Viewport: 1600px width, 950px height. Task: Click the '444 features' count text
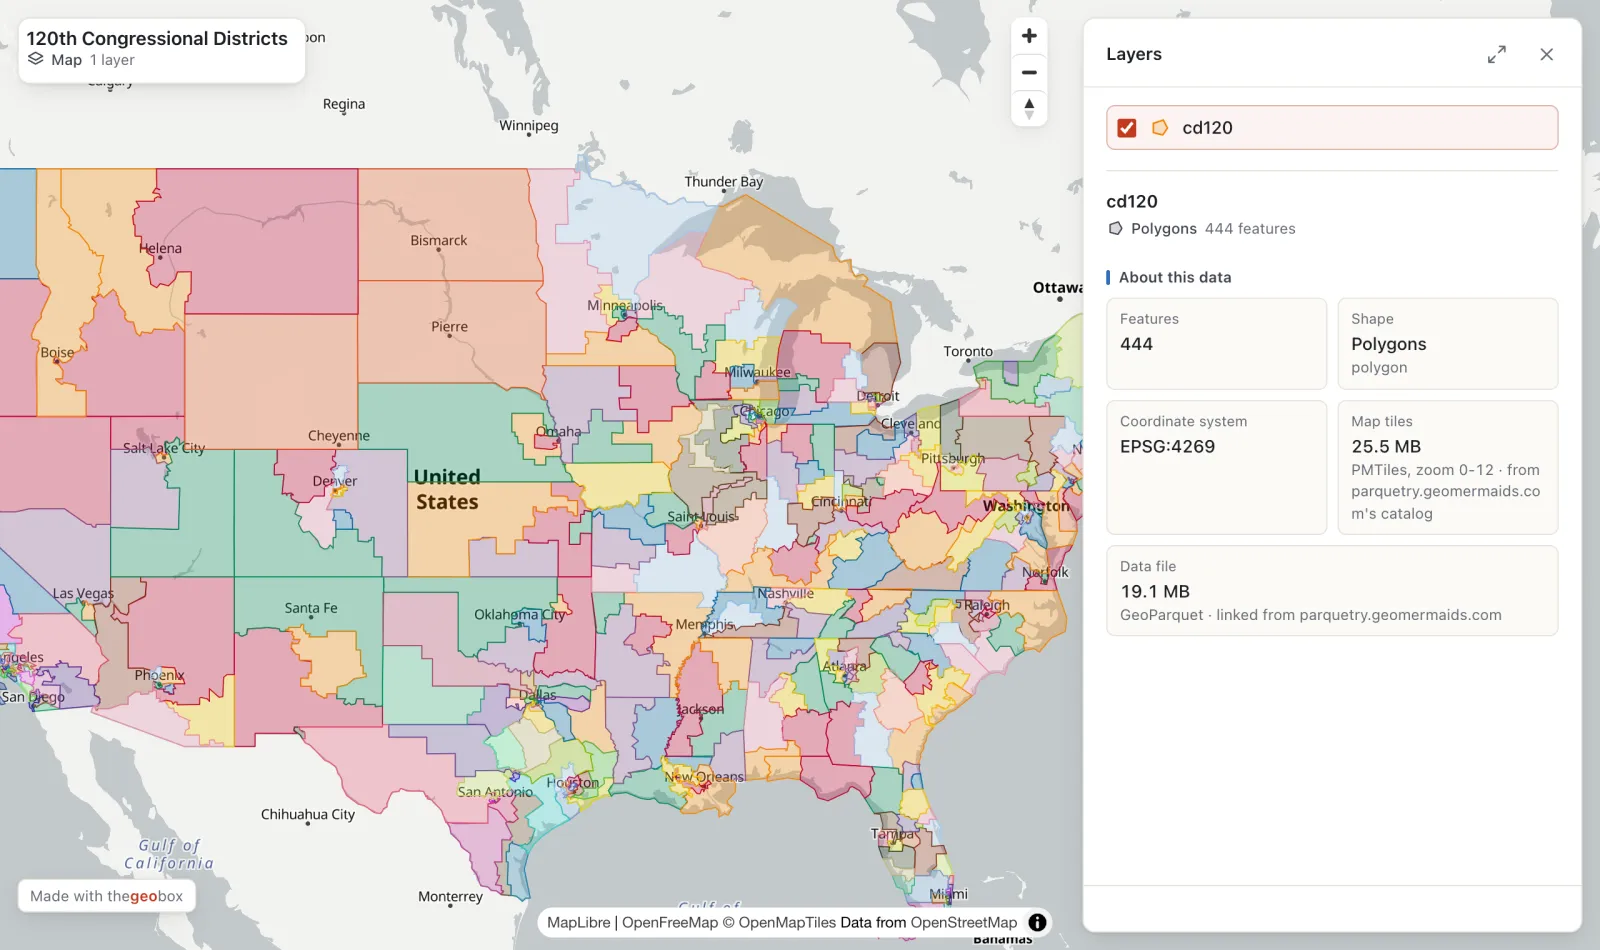tap(1250, 229)
